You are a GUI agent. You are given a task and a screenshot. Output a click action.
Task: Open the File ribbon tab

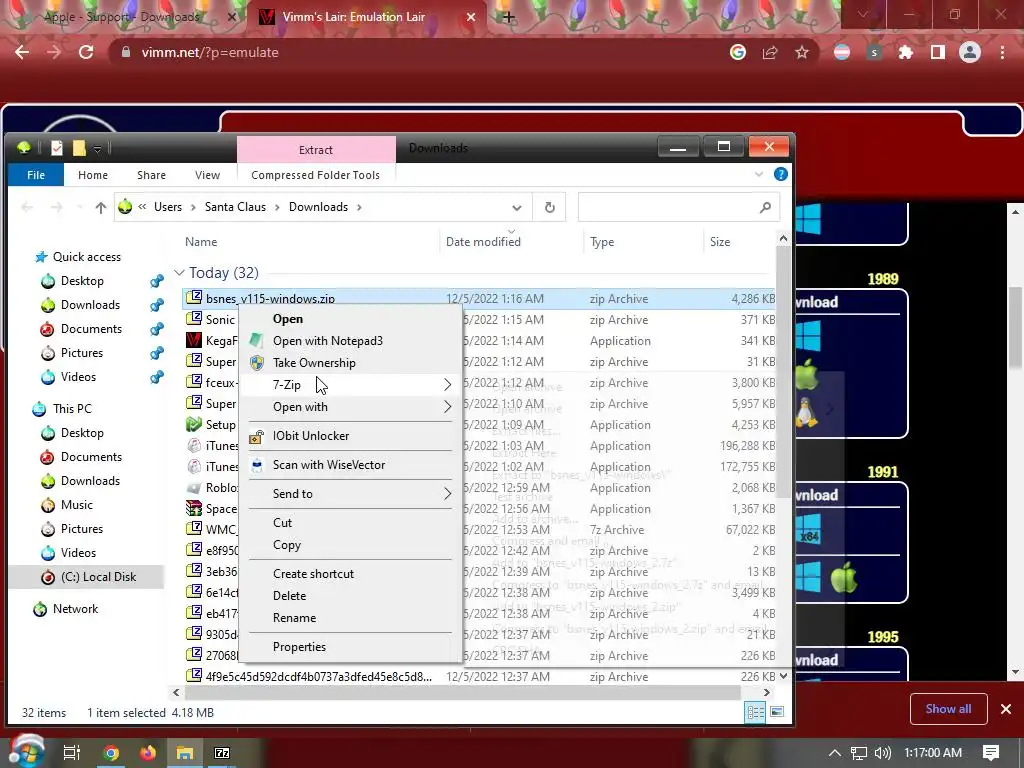(36, 175)
